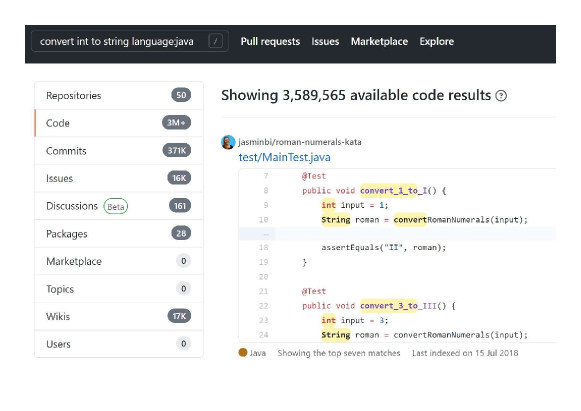Open Explore in top navigation
Viewport: 581px width, 411px height.
(x=436, y=42)
